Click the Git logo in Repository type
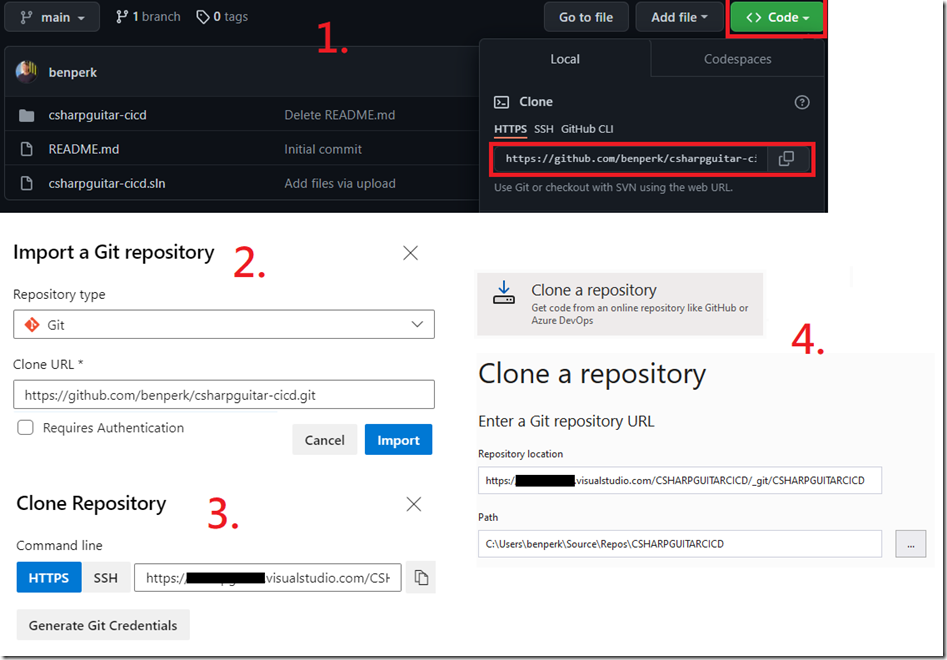This screenshot has width=947, height=660. (32, 325)
